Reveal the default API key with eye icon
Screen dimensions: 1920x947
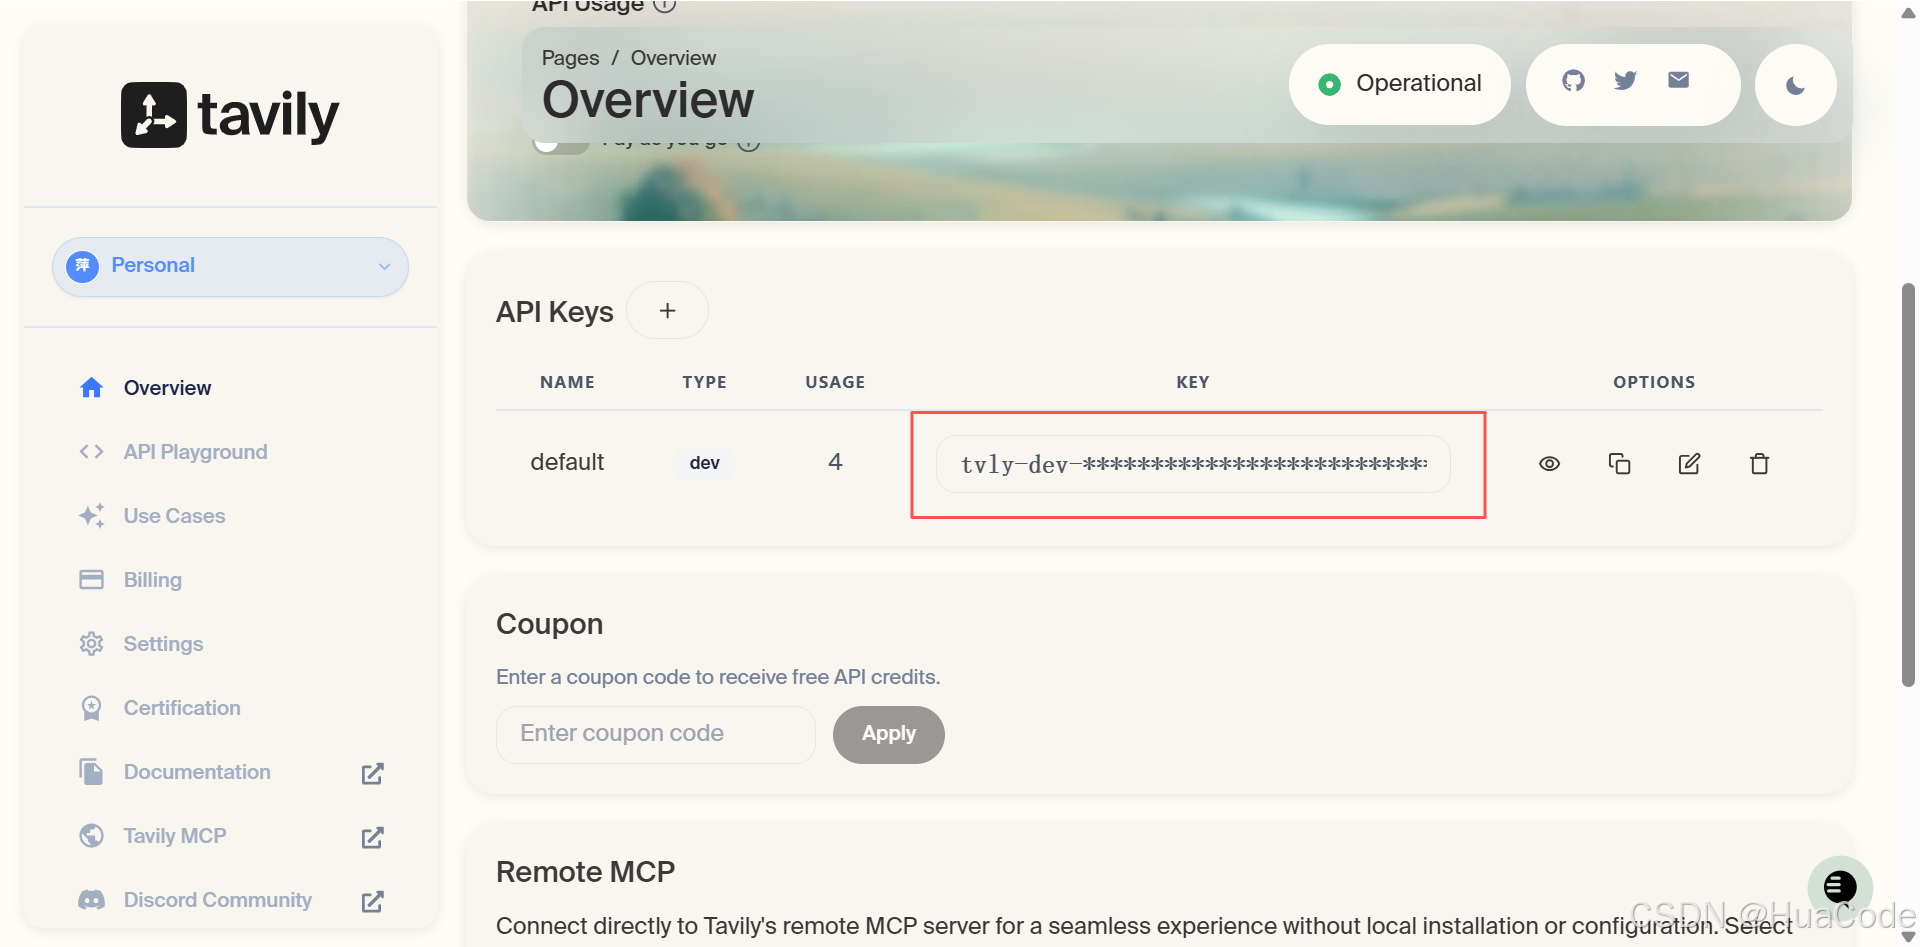tap(1549, 464)
